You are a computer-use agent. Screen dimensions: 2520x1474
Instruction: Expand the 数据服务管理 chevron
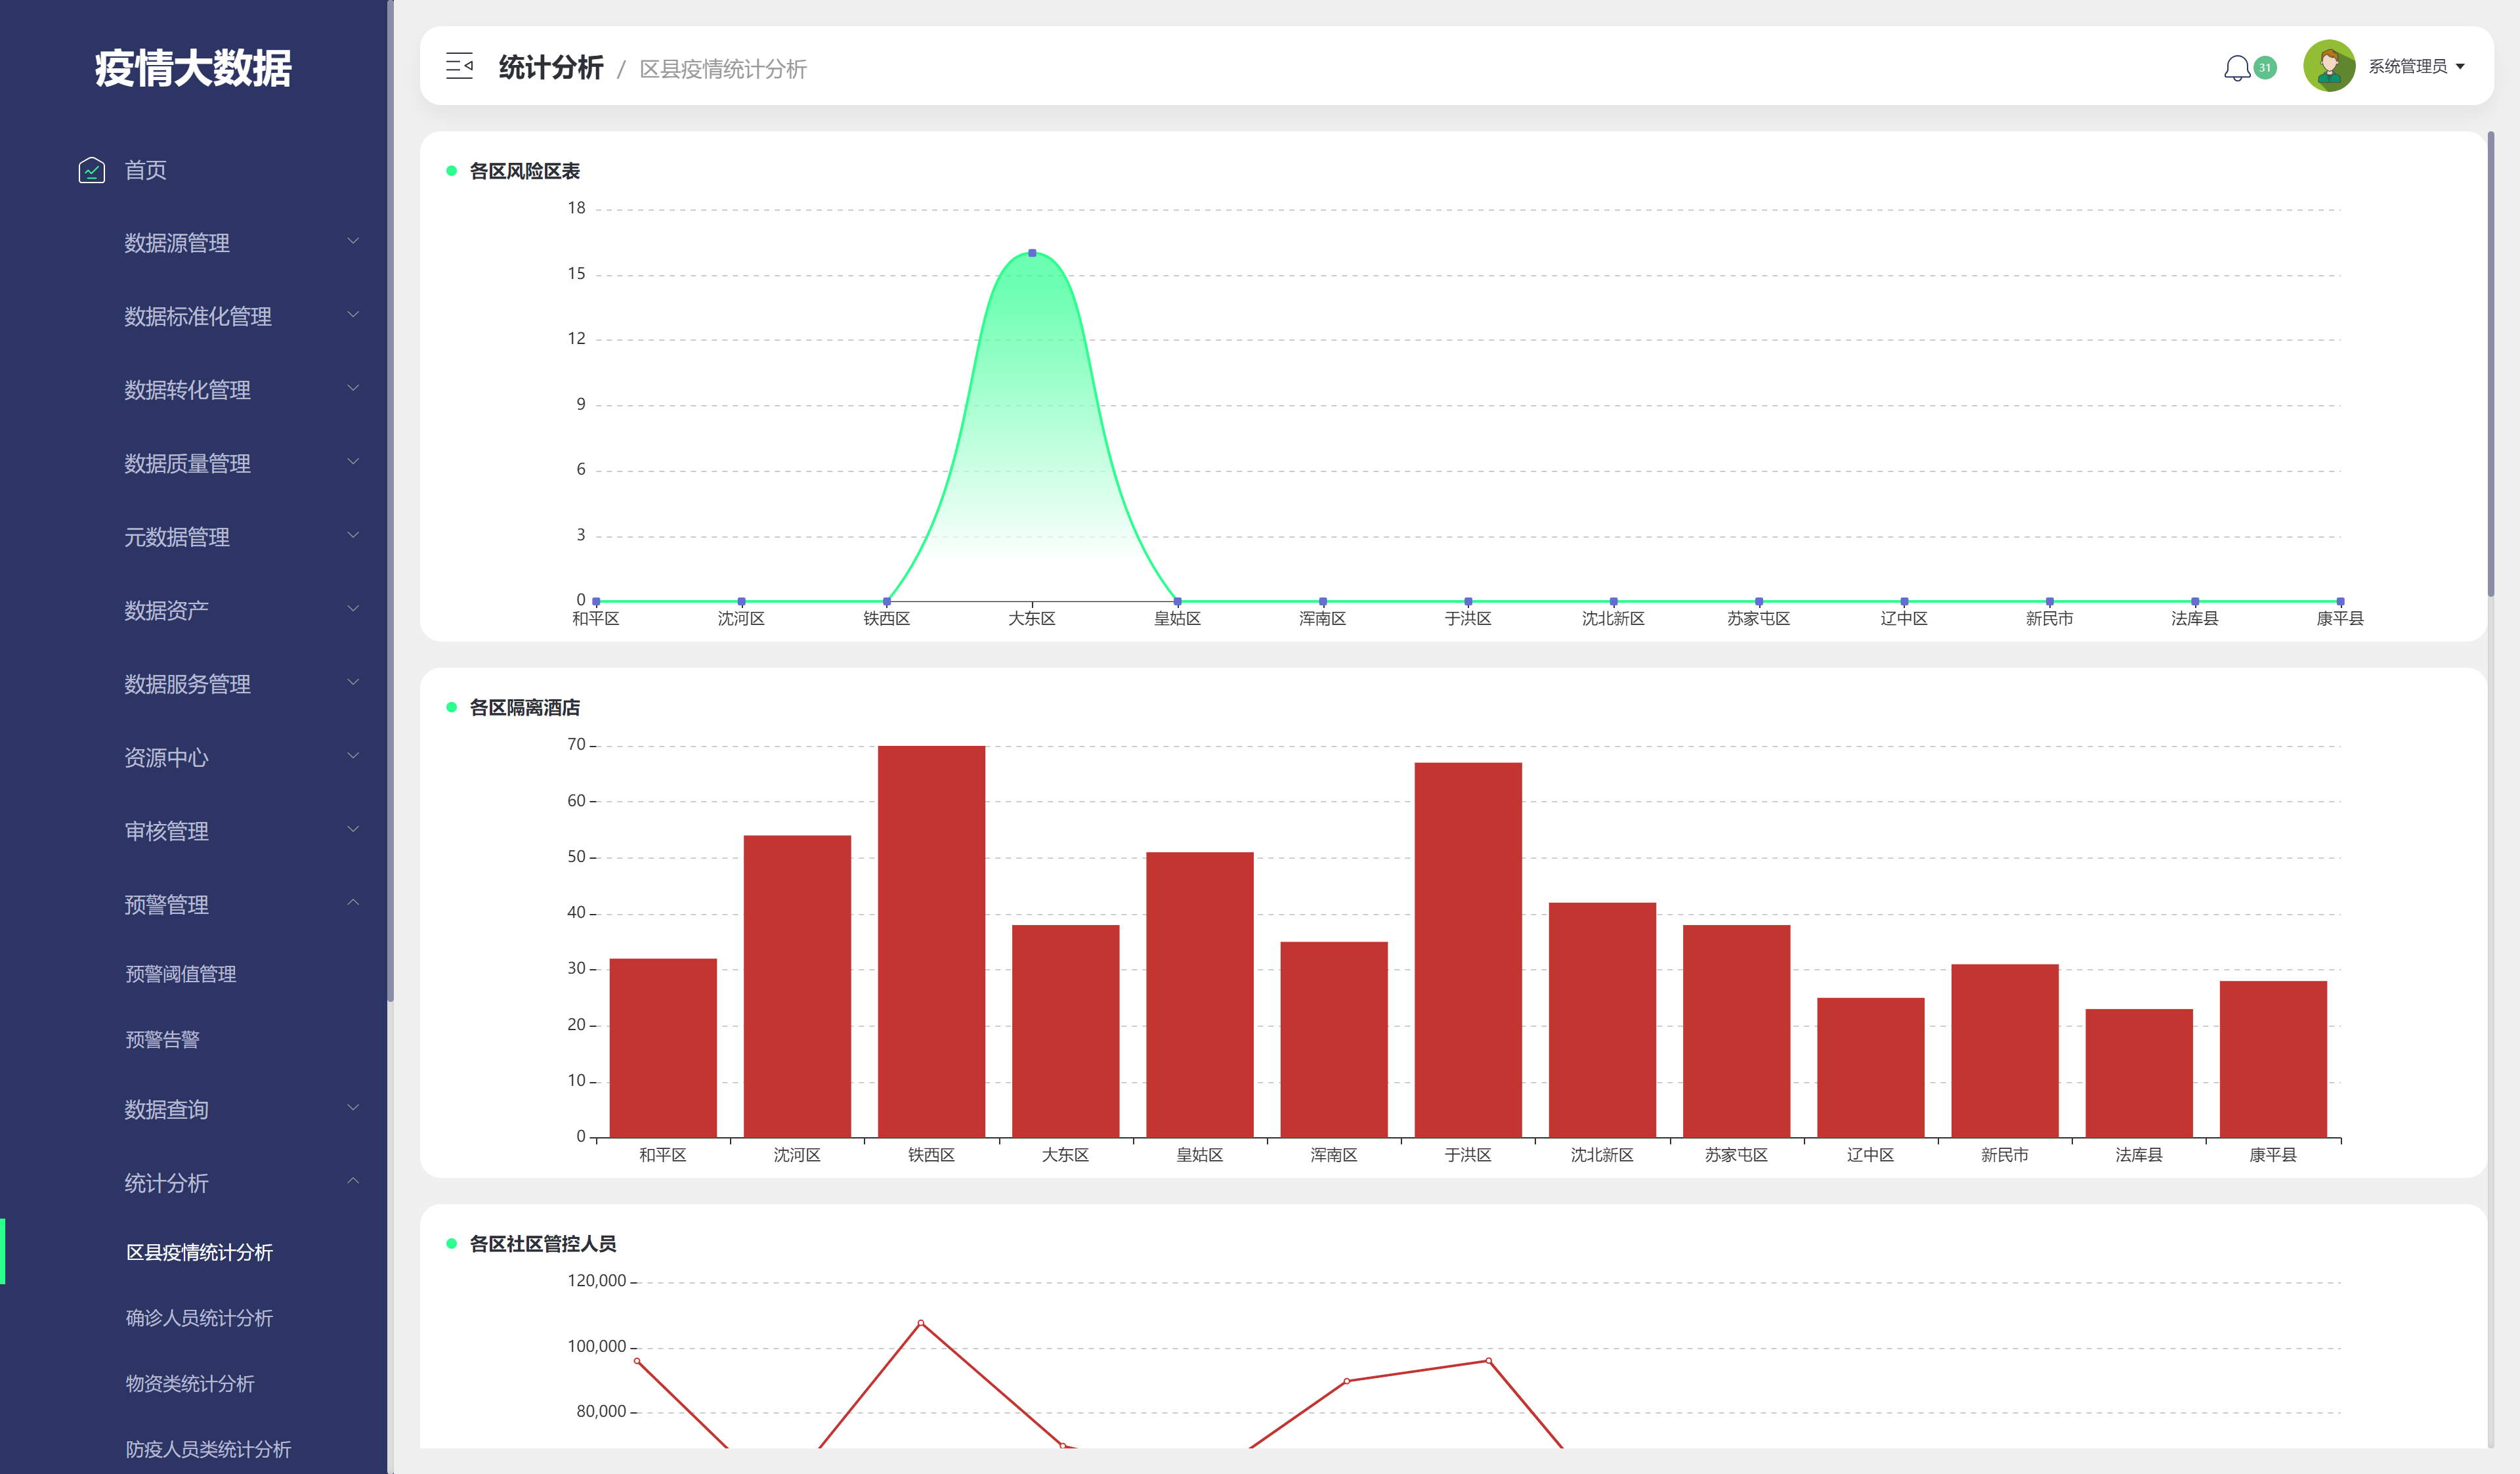tap(353, 682)
